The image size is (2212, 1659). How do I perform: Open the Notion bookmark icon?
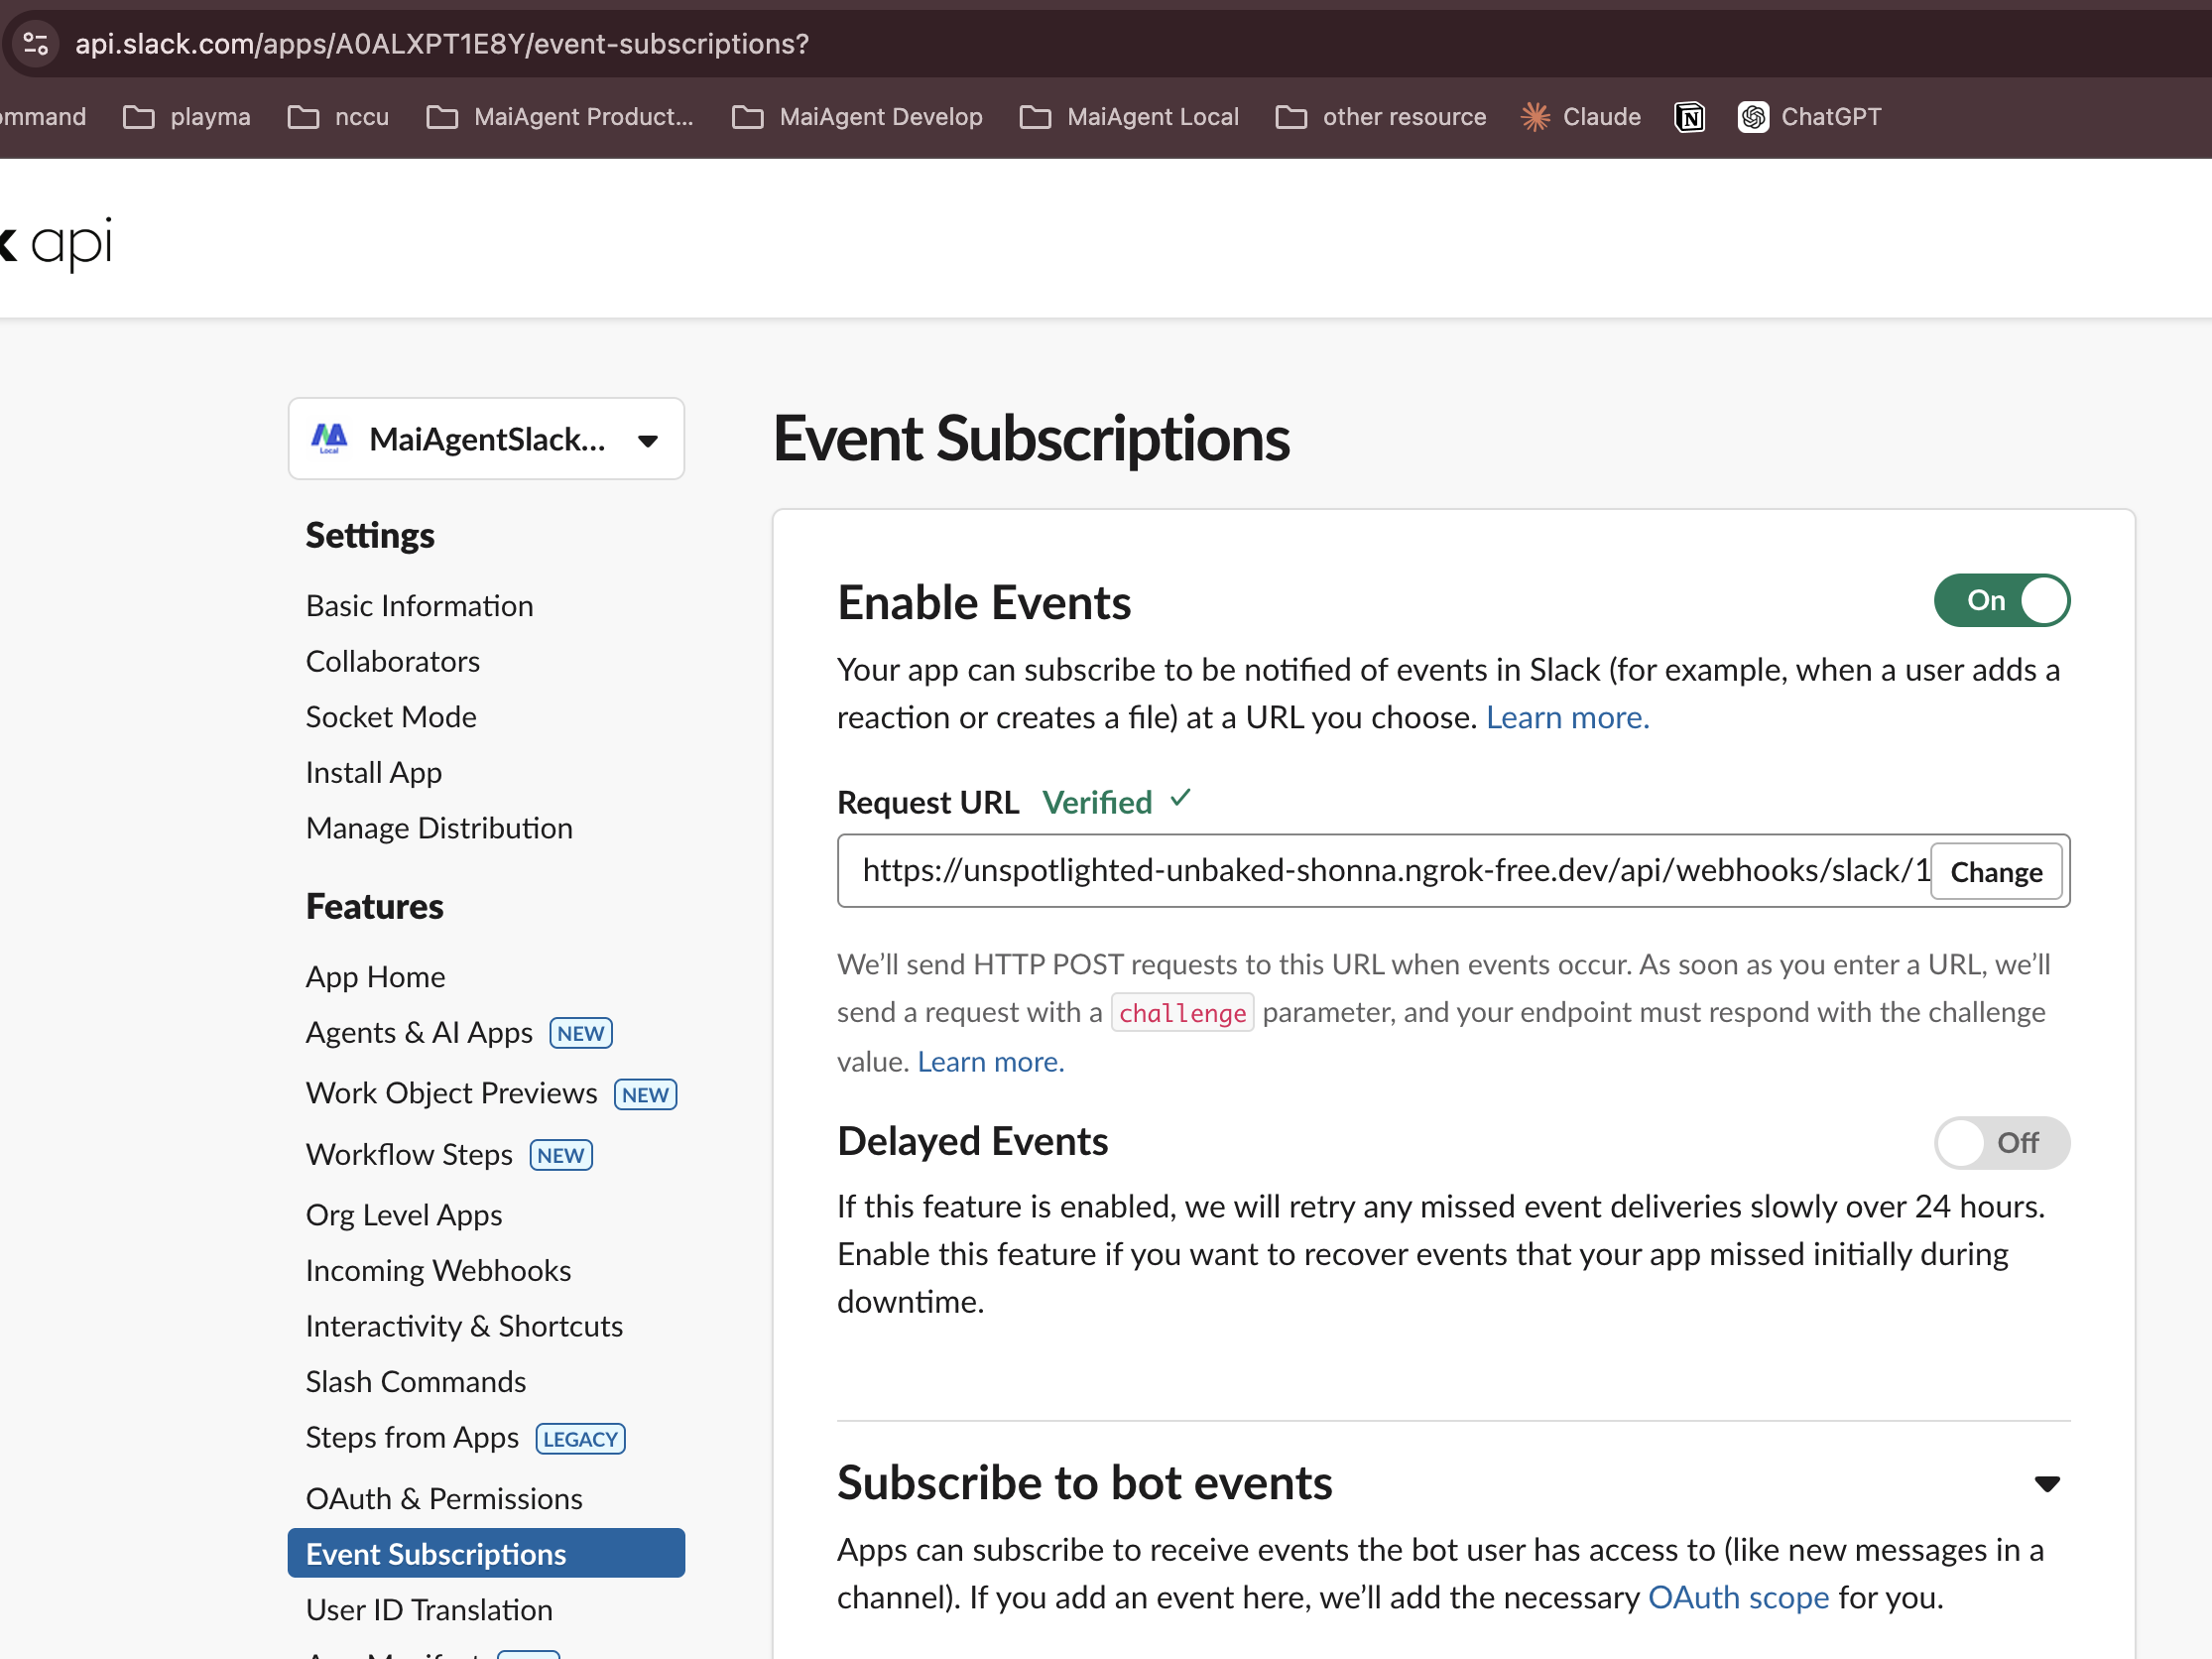coord(1689,117)
